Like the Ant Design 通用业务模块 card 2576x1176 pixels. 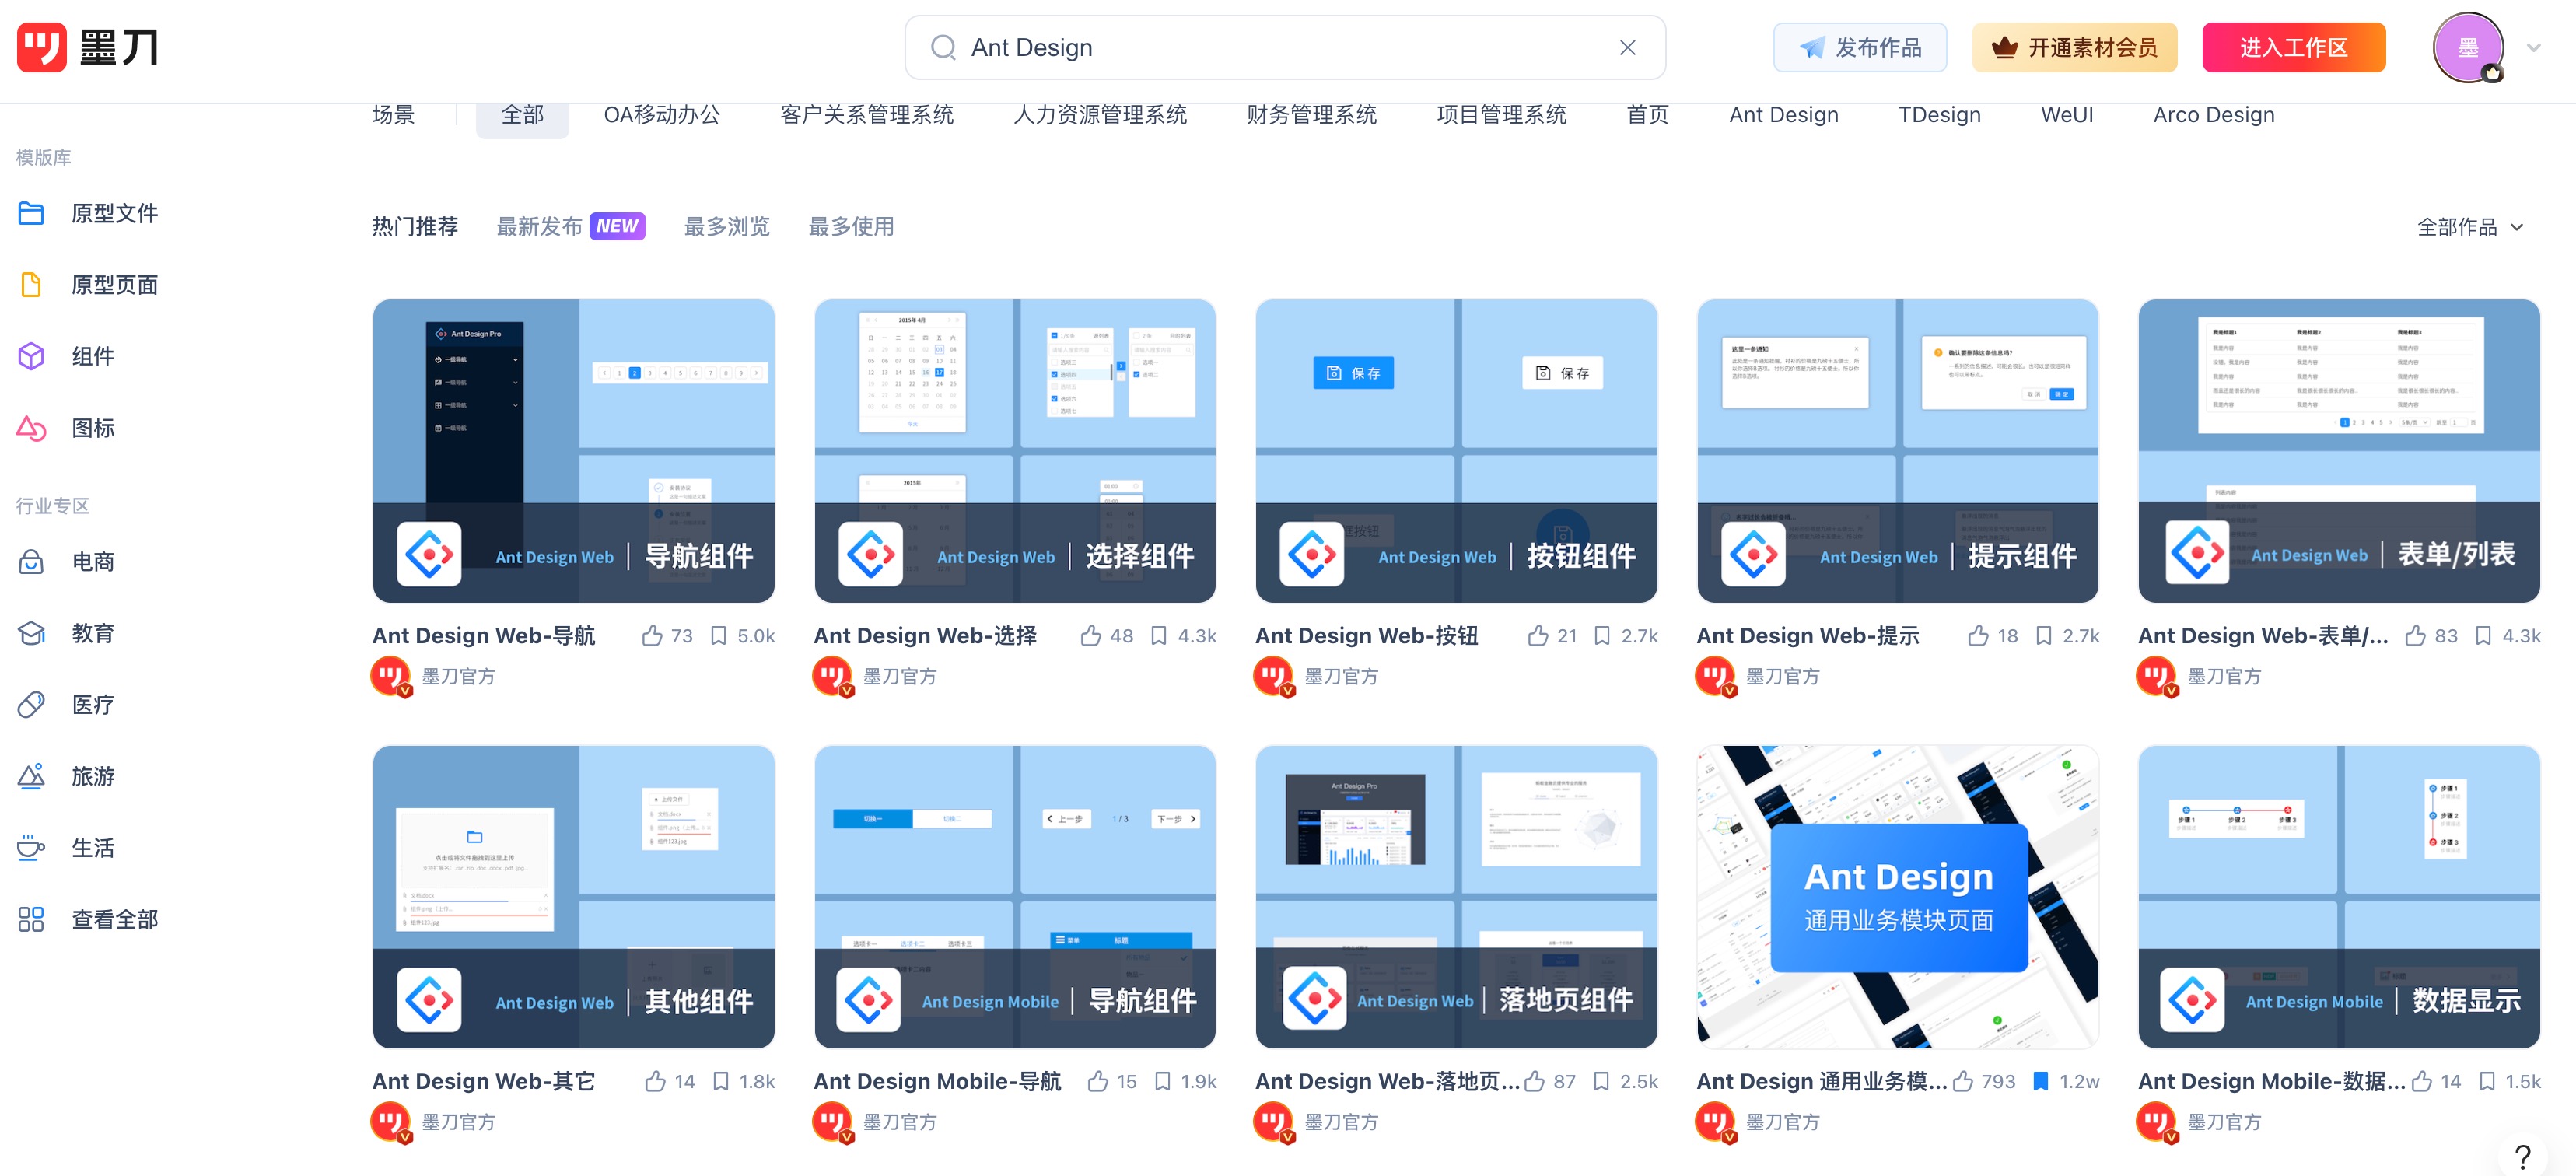point(1963,1082)
